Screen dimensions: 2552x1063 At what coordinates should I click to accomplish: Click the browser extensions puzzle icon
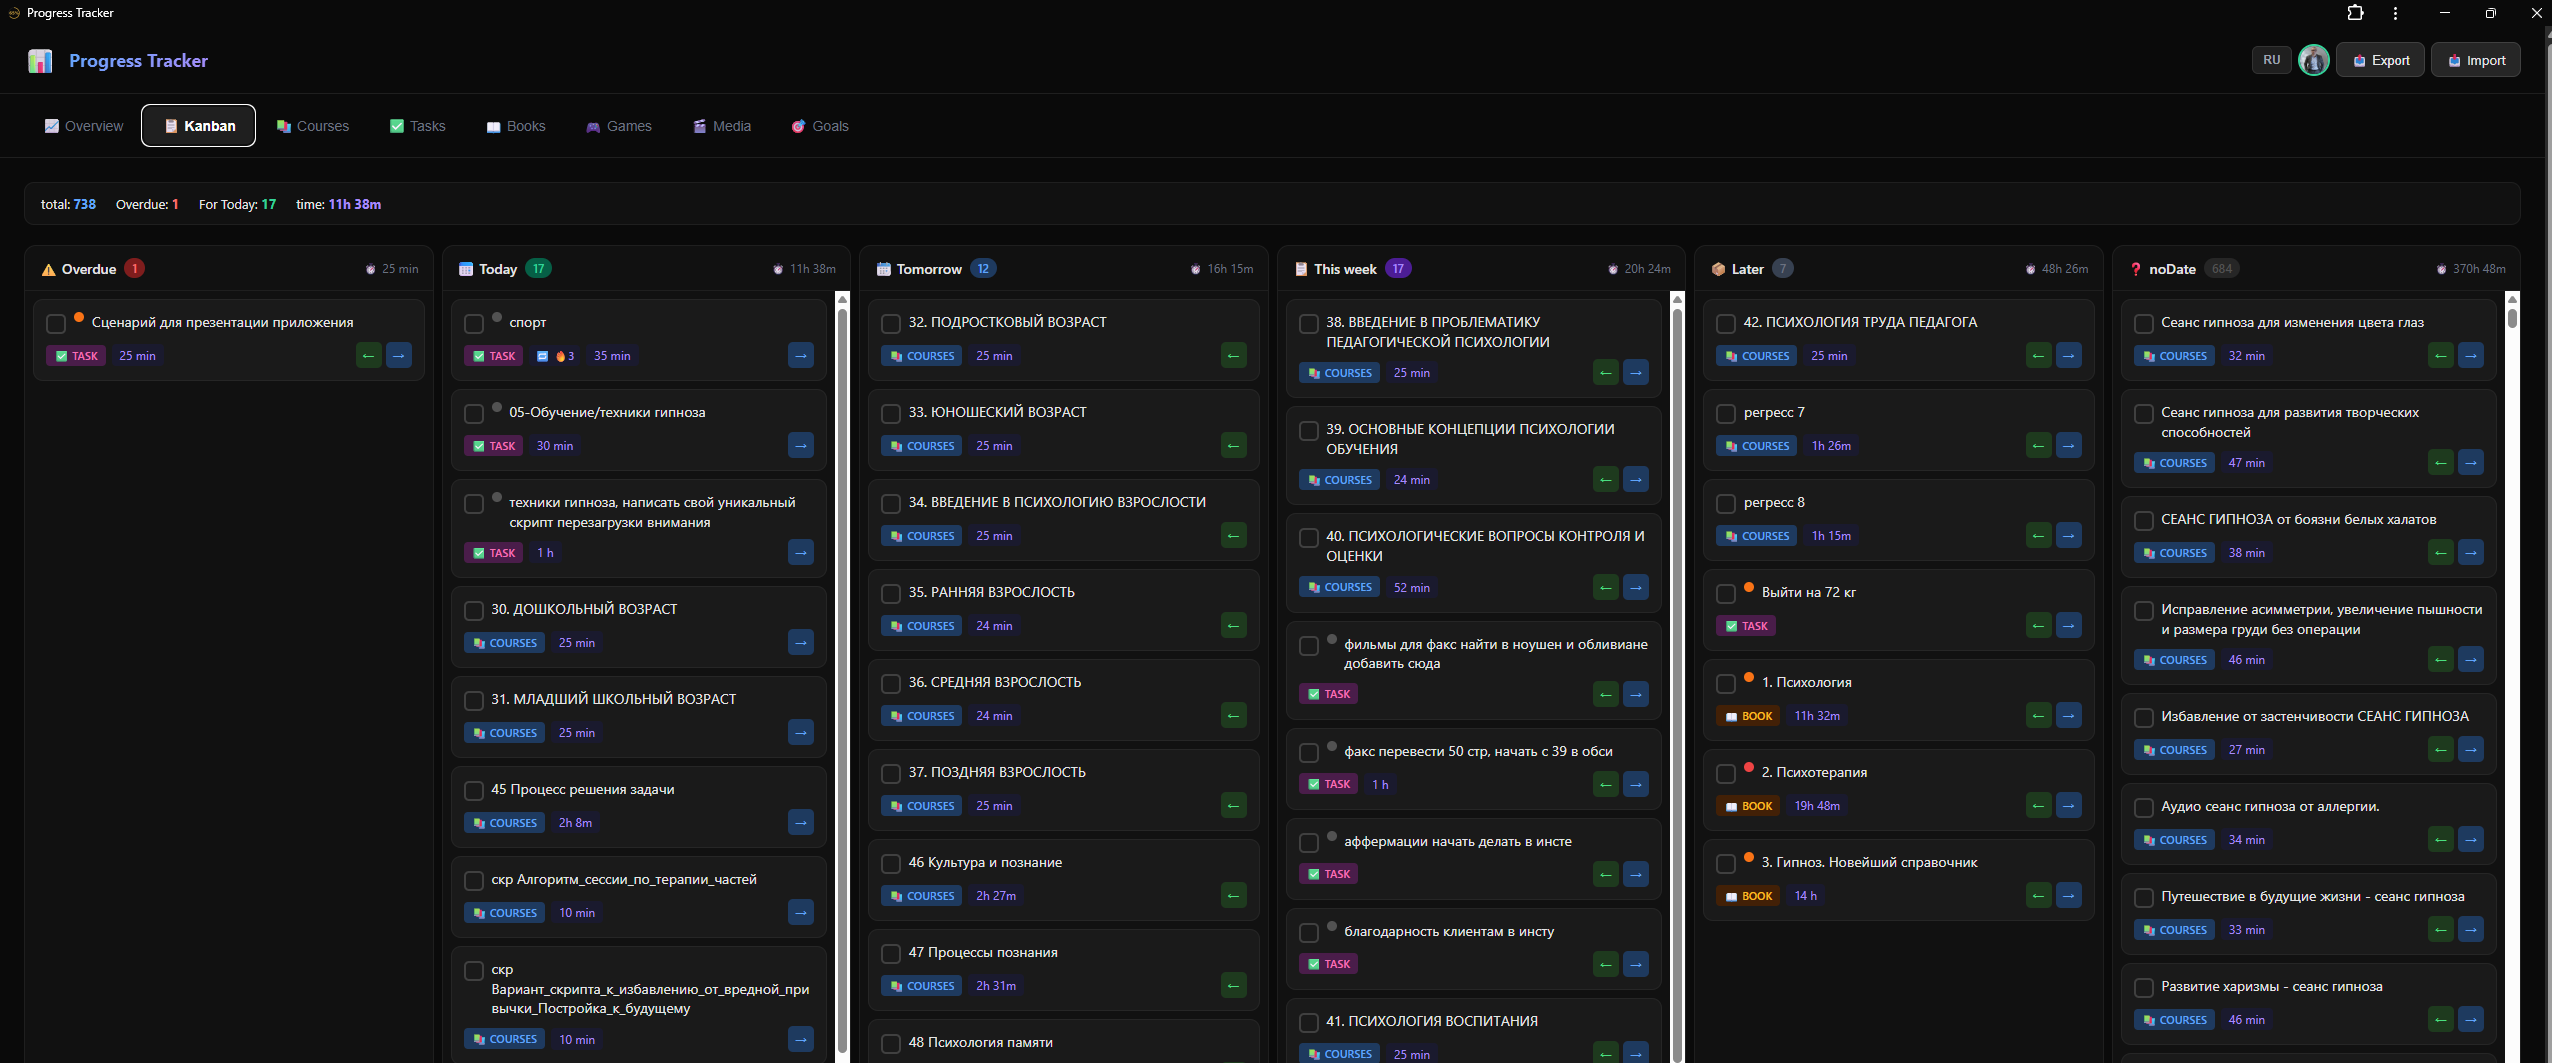point(2356,13)
